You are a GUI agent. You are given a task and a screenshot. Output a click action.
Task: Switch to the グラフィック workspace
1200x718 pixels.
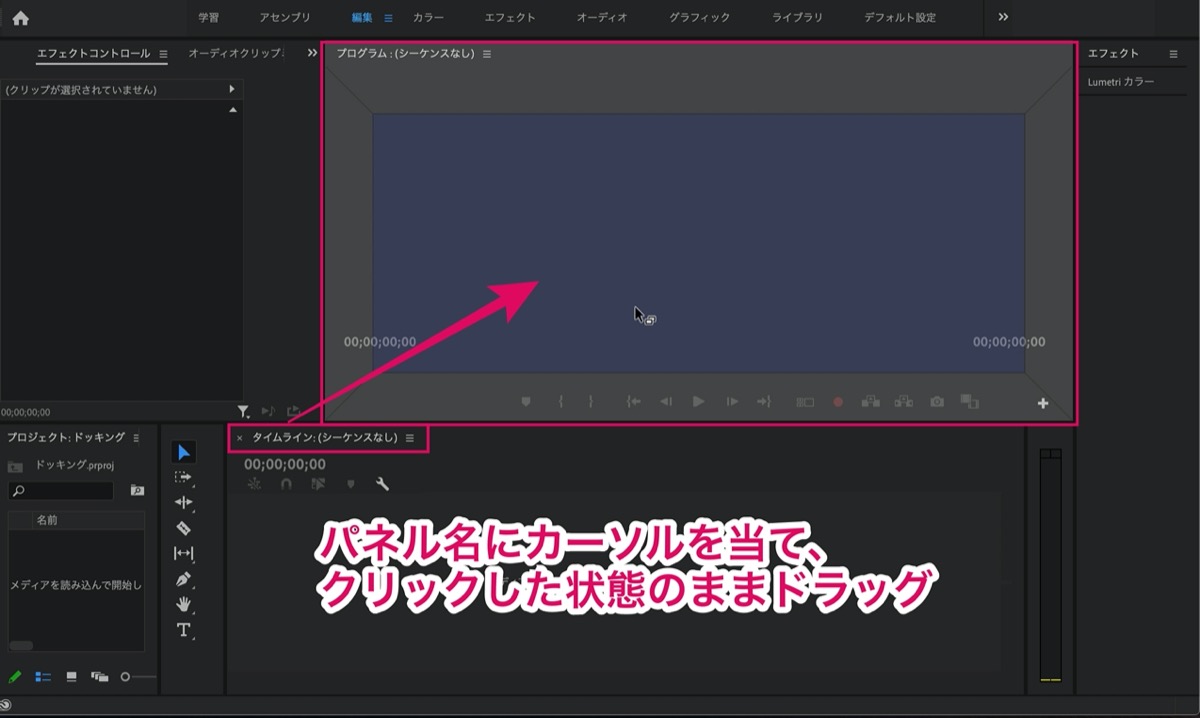tap(700, 18)
